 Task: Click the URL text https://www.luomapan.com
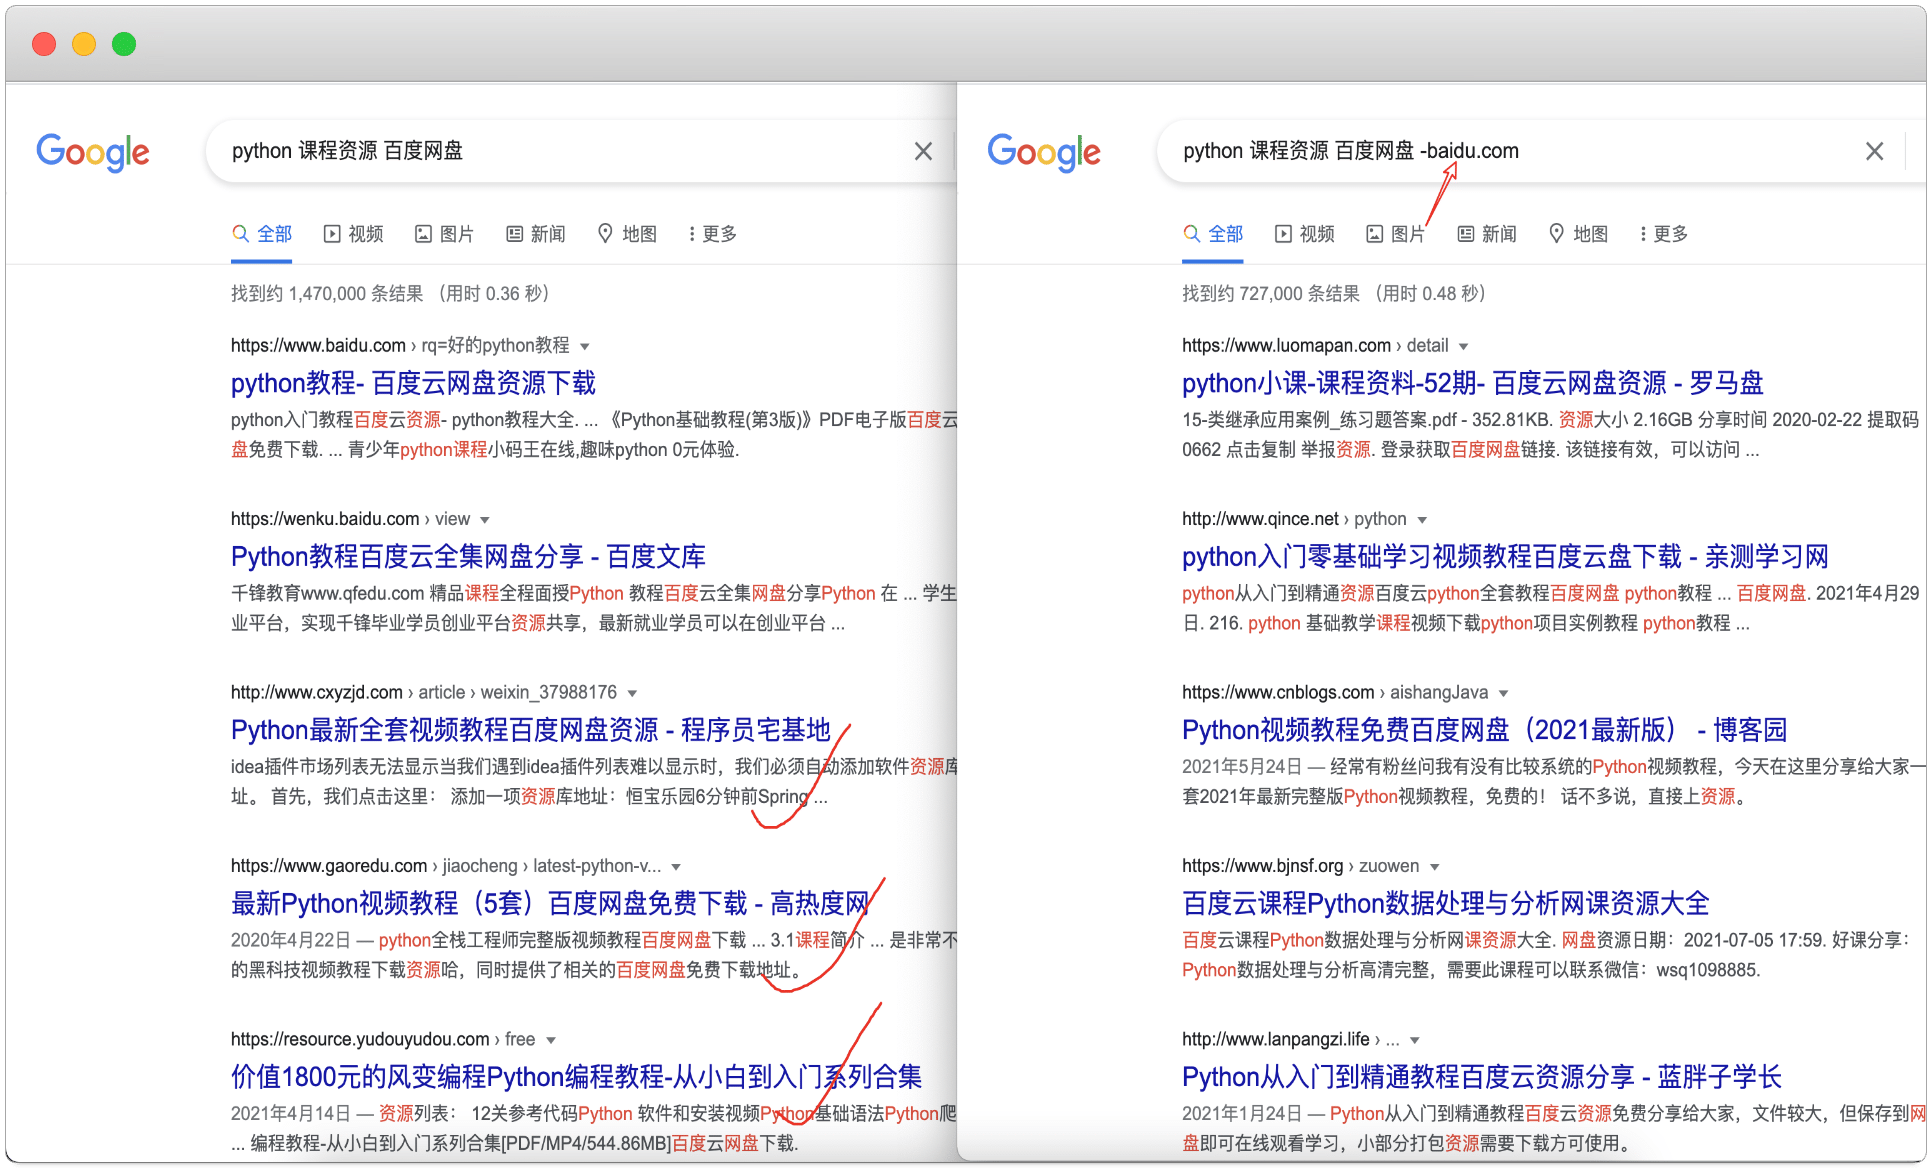coord(1286,346)
